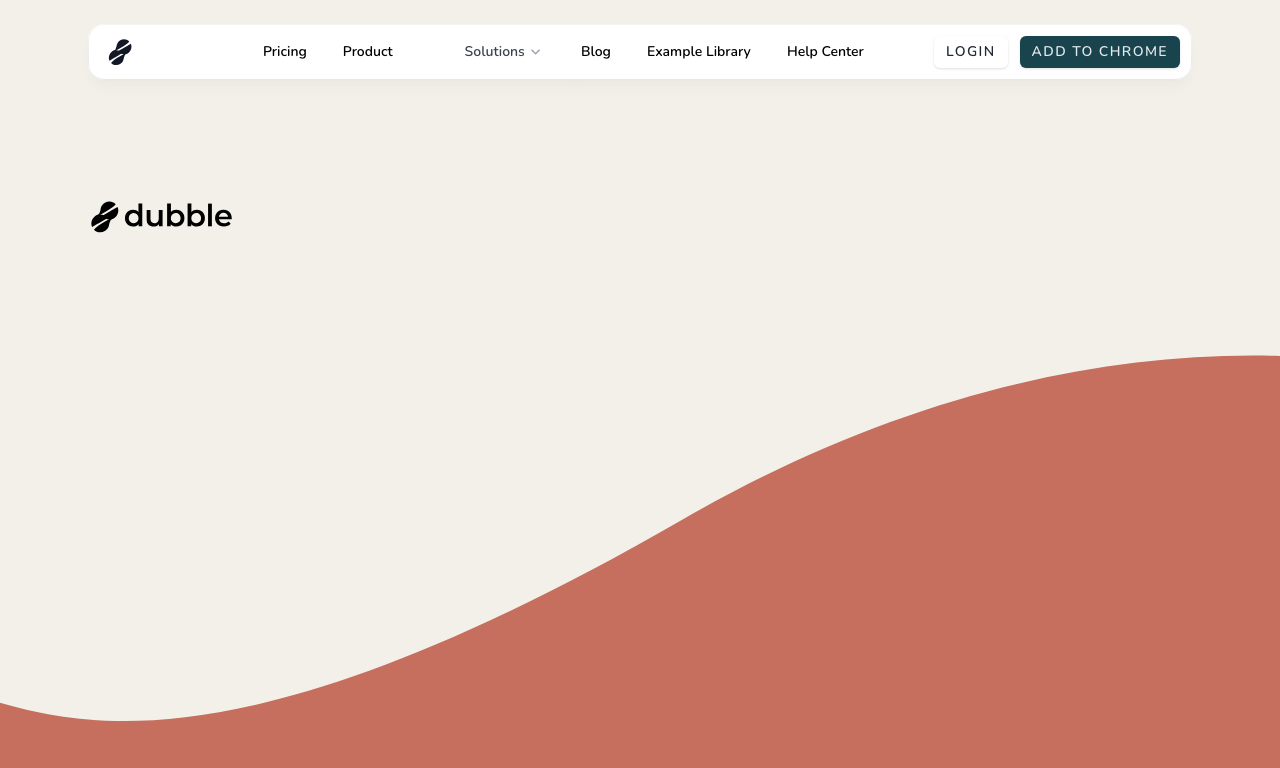Open the Pricing page from the navbar

click(x=285, y=52)
